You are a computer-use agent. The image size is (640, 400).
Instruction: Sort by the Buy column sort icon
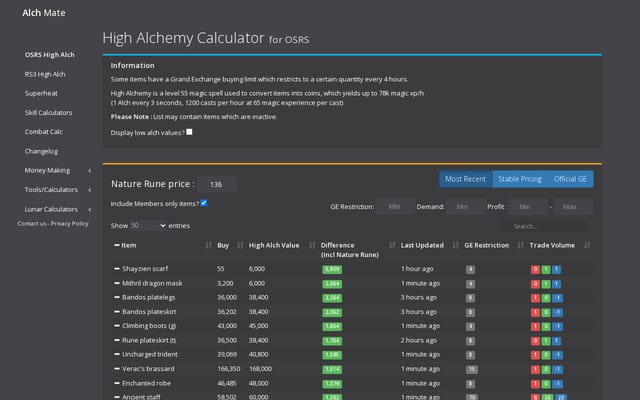[x=240, y=245]
